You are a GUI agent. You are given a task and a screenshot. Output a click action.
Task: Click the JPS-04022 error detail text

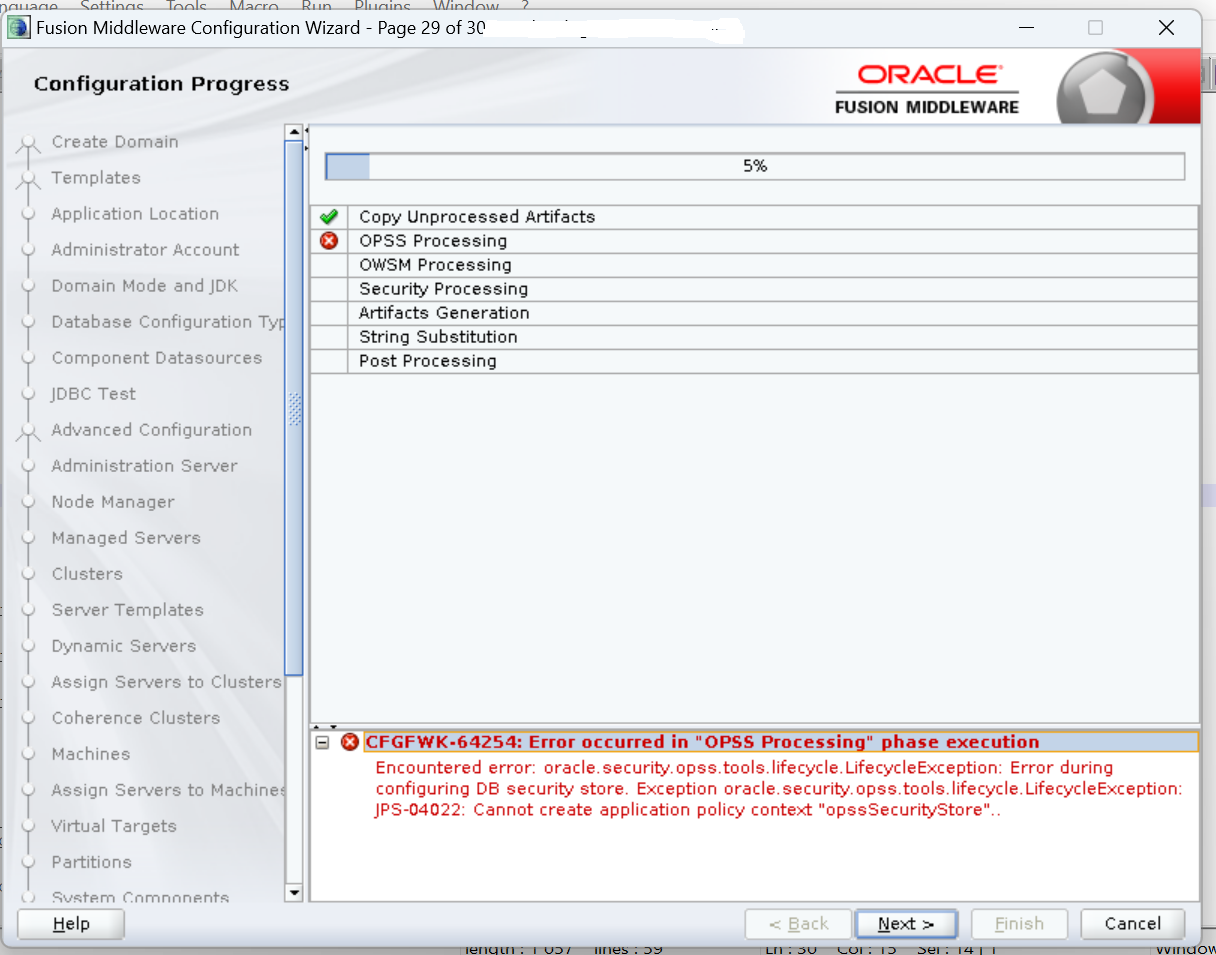[x=688, y=810]
